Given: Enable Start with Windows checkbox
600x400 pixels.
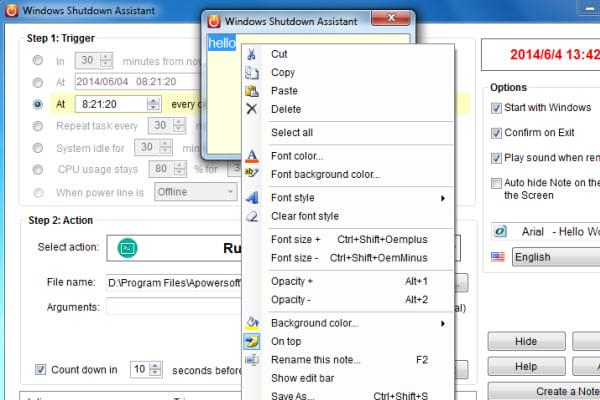Looking at the screenshot, I should tap(497, 108).
